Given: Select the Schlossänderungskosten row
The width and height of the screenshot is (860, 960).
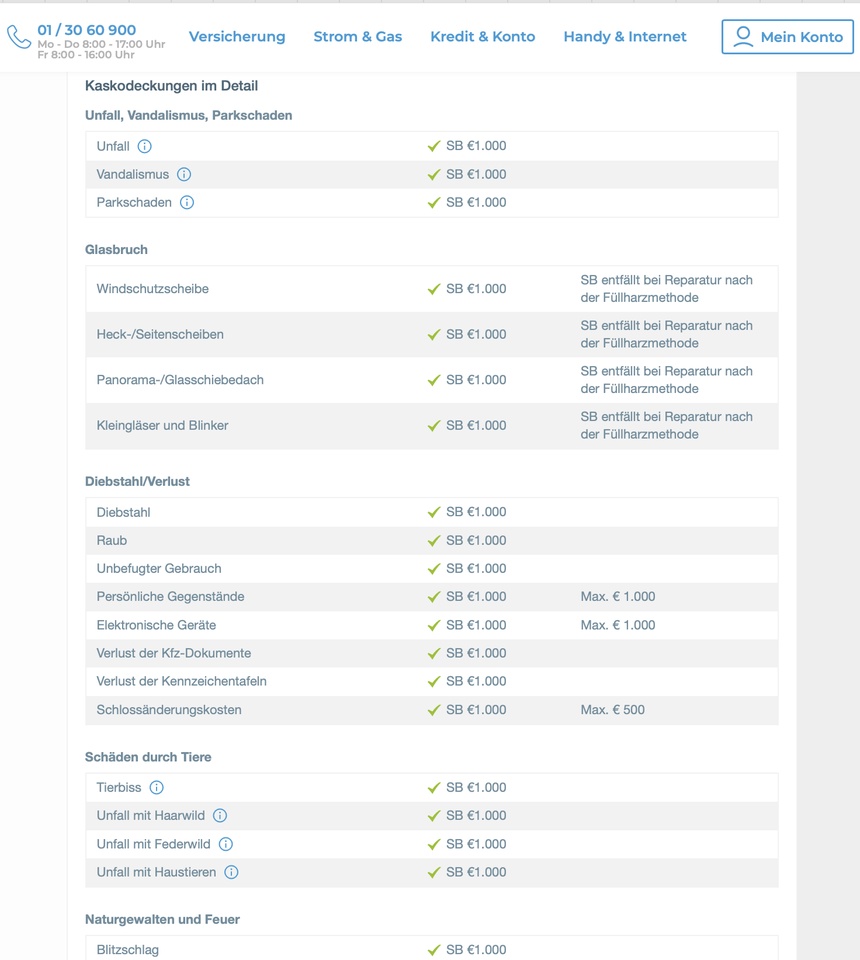Looking at the screenshot, I should click(169, 710).
